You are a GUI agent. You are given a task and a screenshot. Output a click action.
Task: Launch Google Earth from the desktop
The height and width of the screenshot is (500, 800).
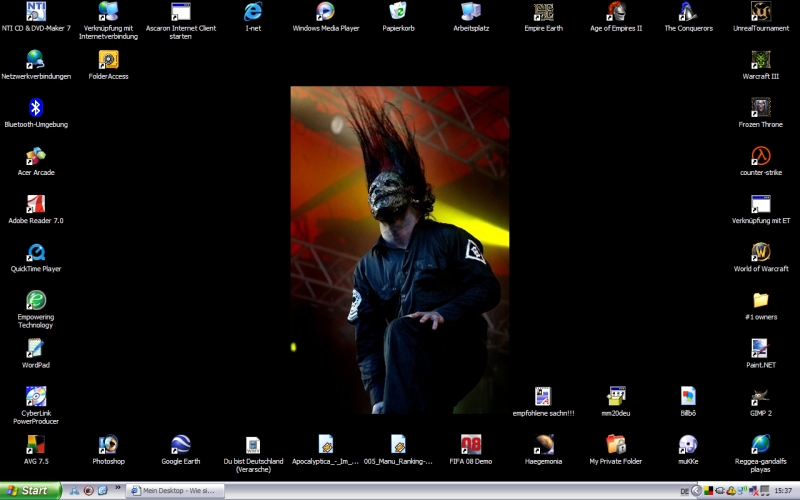[180, 445]
